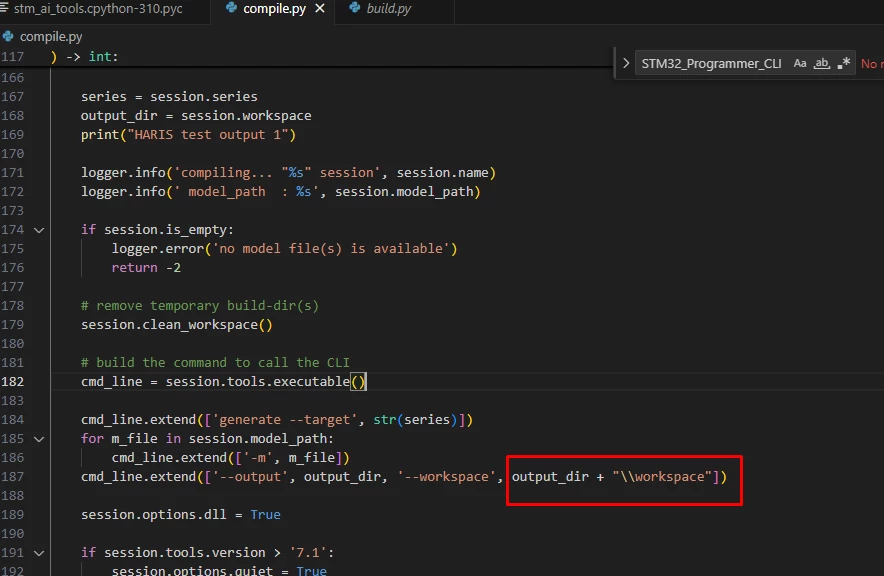Open the stm_ai_tools.cpython-310.pyc tab
The image size is (884, 576).
(98, 8)
